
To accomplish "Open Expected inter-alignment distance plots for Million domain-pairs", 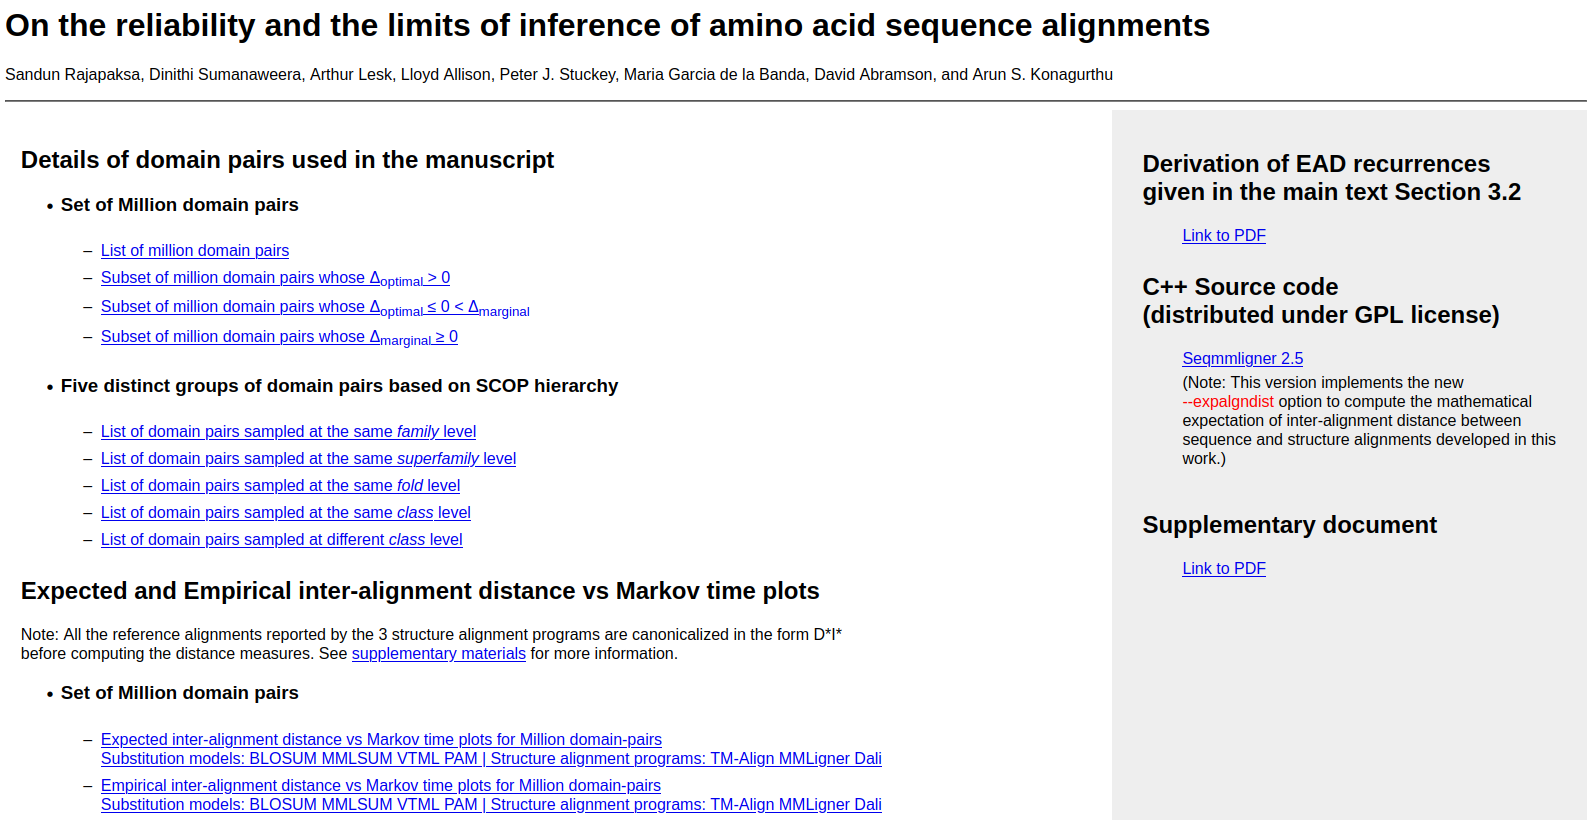I will pyautogui.click(x=381, y=739).
